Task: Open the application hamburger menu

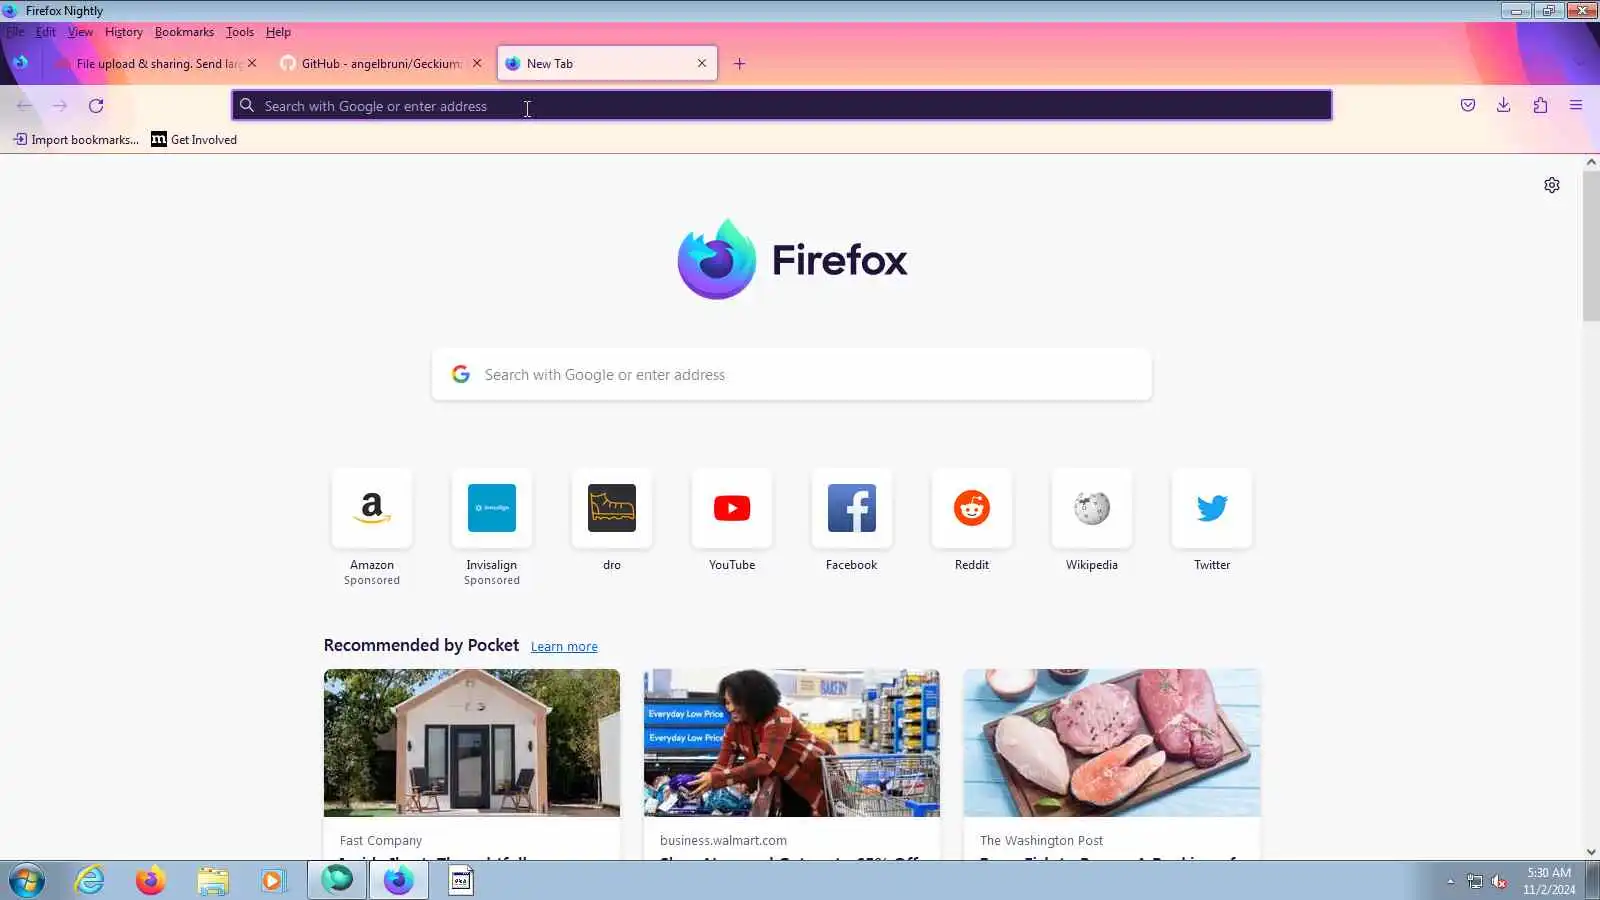Action: click(1576, 105)
